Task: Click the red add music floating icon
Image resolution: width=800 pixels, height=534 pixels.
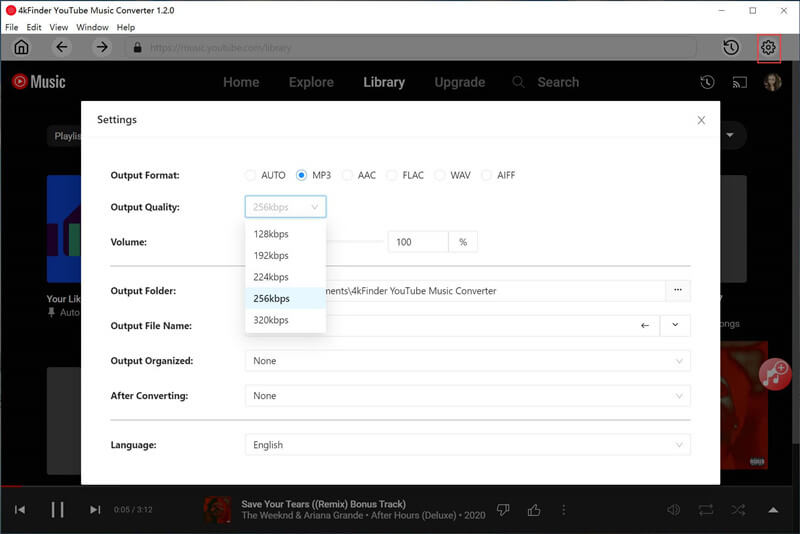Action: pyautogui.click(x=774, y=373)
